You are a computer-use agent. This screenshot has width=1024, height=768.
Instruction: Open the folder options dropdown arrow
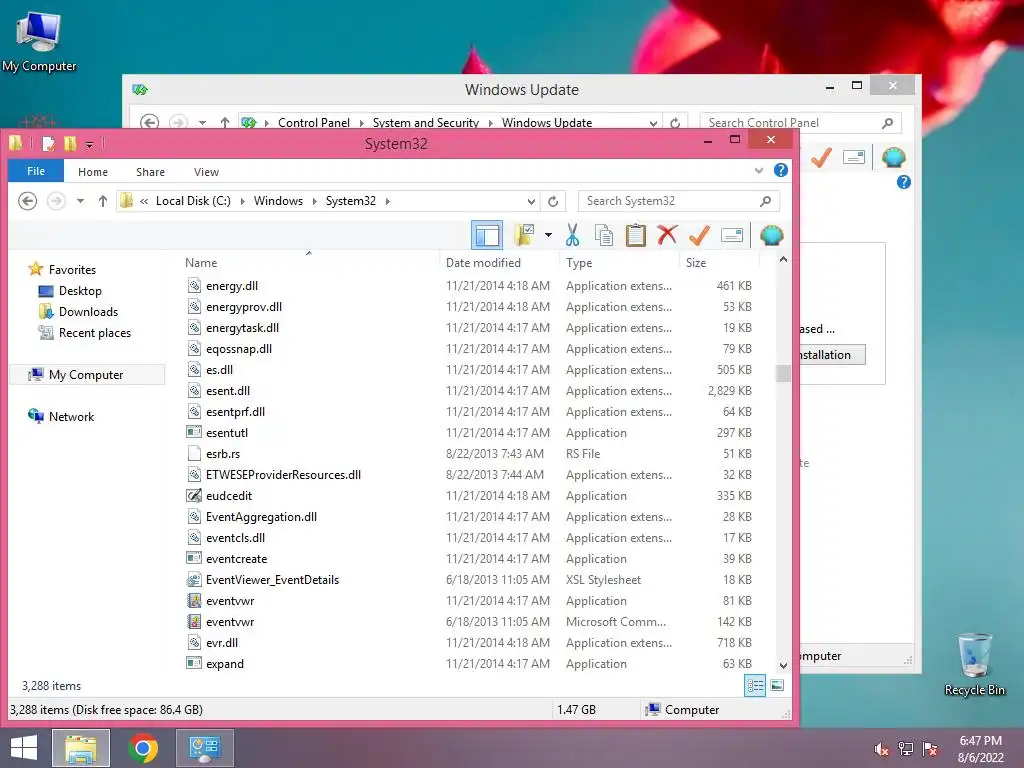[549, 235]
